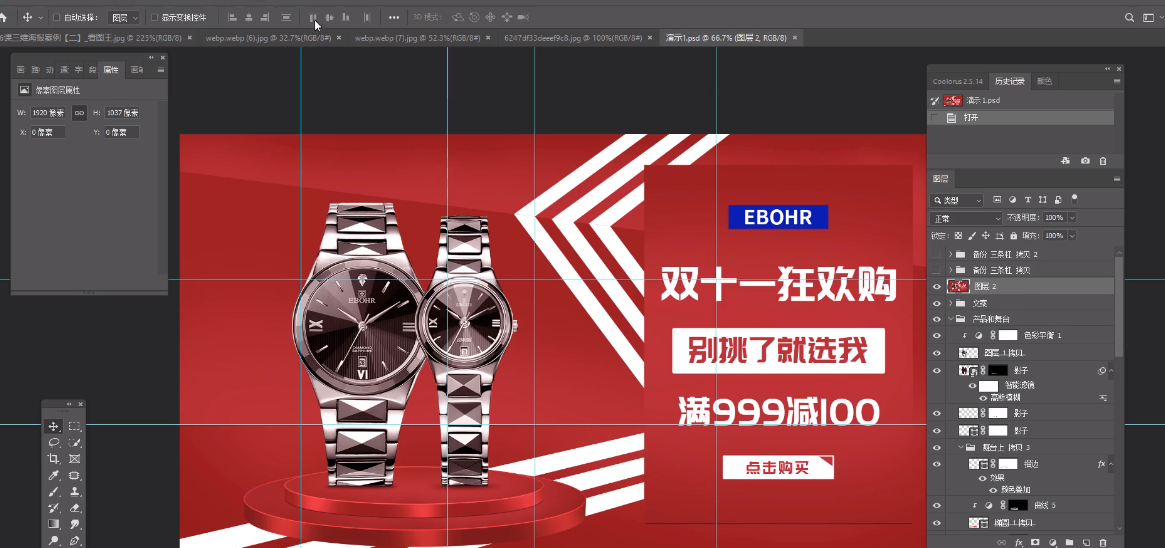Collapse the 舞台上 拷贝 3 group
This screenshot has height=548, width=1165.
[x=960, y=447]
